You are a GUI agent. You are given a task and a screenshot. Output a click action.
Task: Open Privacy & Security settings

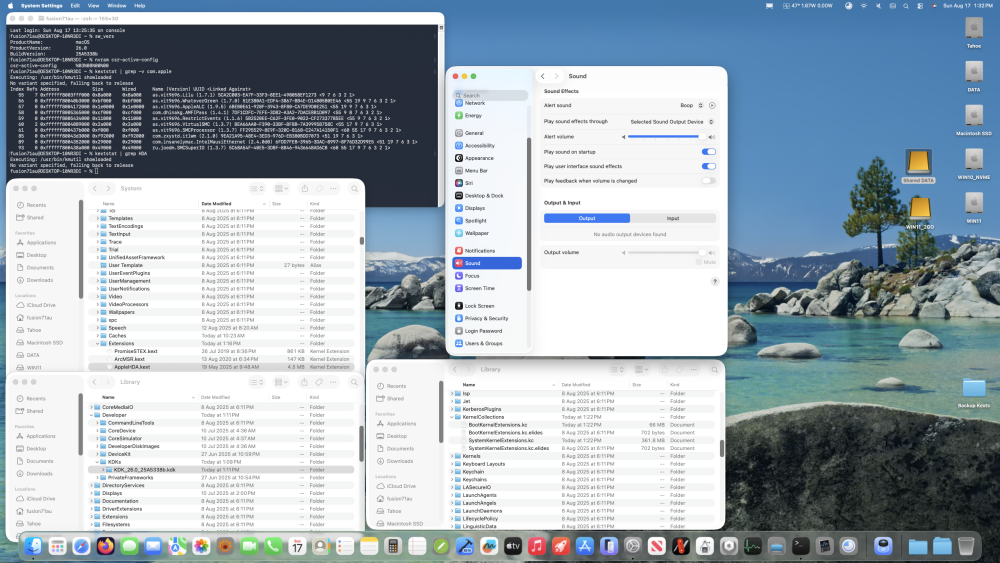487,318
